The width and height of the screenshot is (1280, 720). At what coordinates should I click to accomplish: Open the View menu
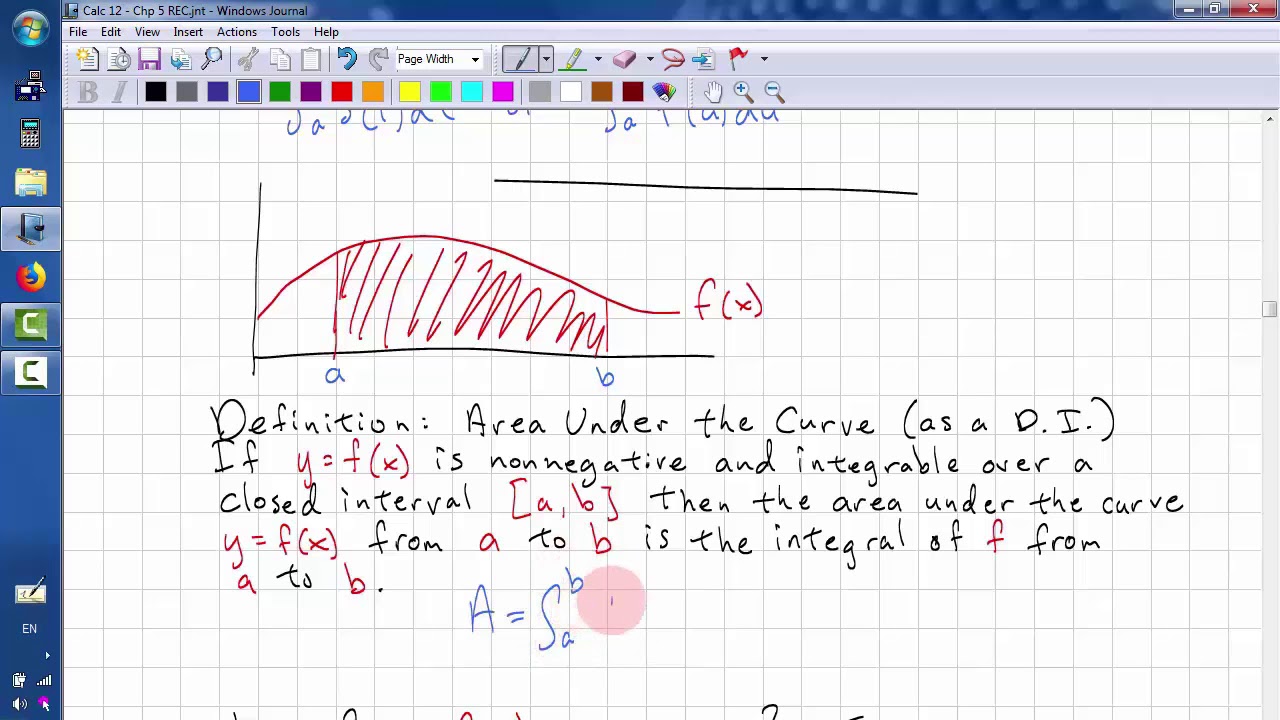click(147, 32)
